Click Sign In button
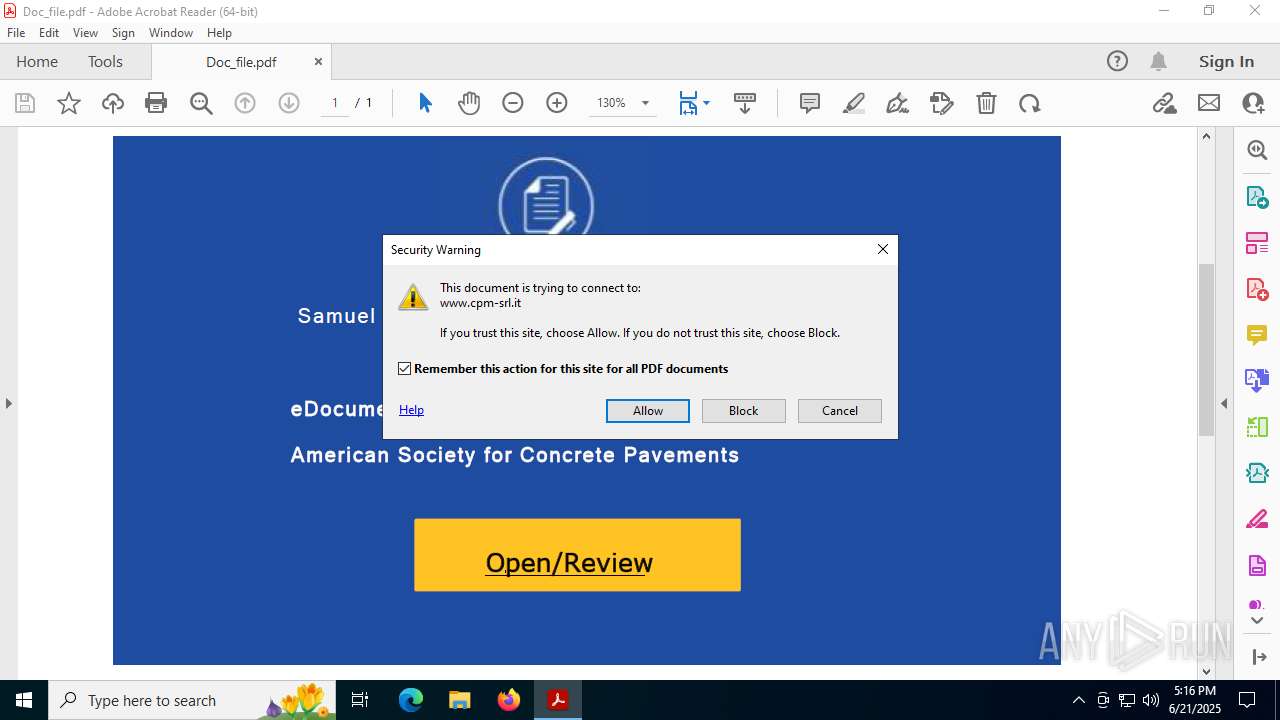This screenshot has width=1280, height=720. [x=1226, y=61]
